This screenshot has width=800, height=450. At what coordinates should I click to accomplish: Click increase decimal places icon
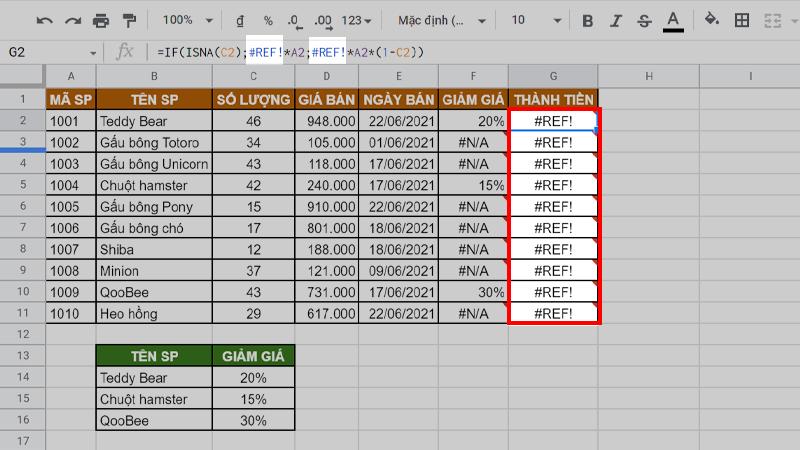323,21
